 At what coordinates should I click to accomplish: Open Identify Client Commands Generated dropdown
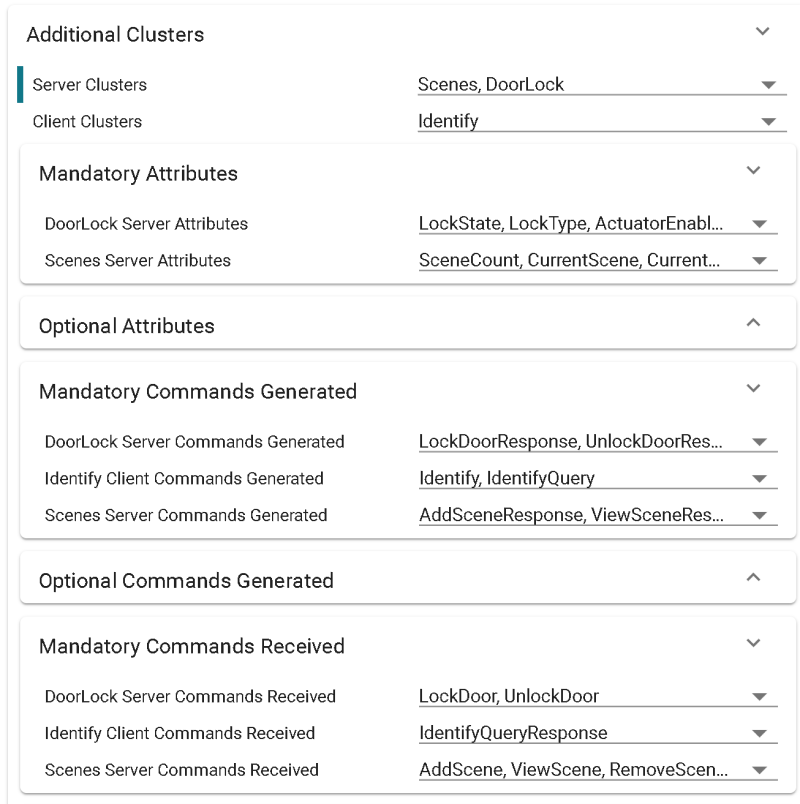(759, 479)
